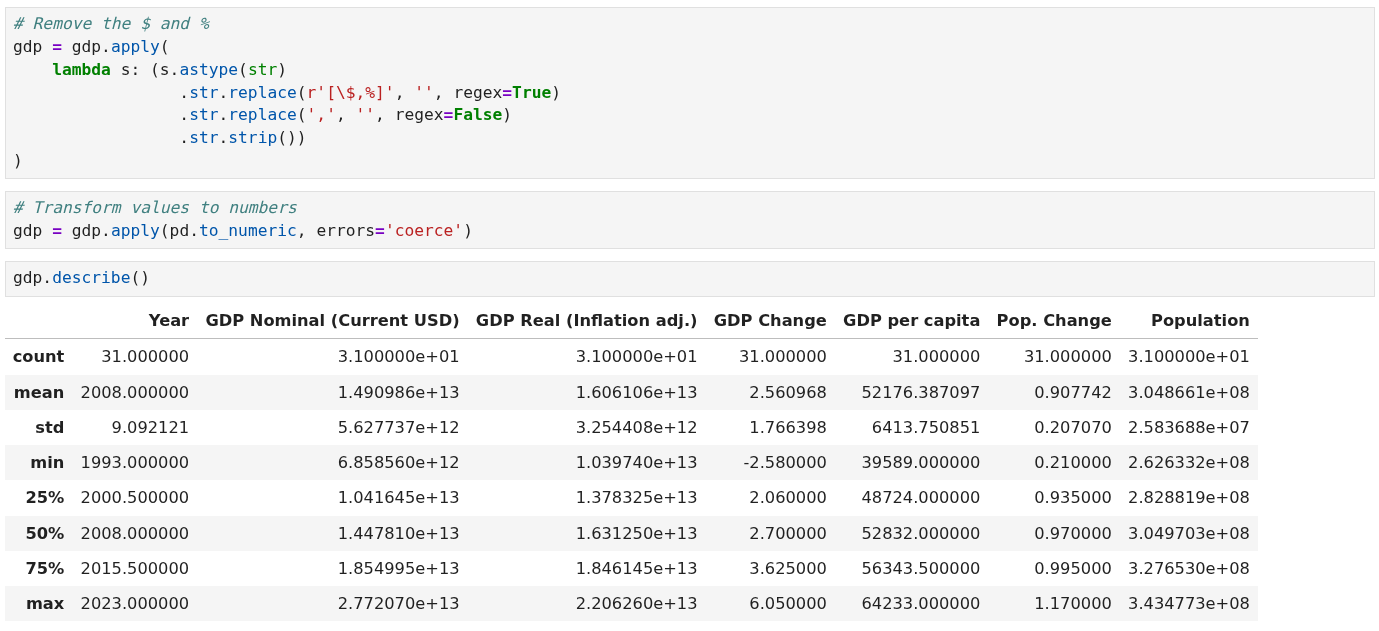Click the min GDP Nominal value 6.858560e+12
Image resolution: width=1379 pixels, height=631 pixels.
pyautogui.click(x=398, y=462)
